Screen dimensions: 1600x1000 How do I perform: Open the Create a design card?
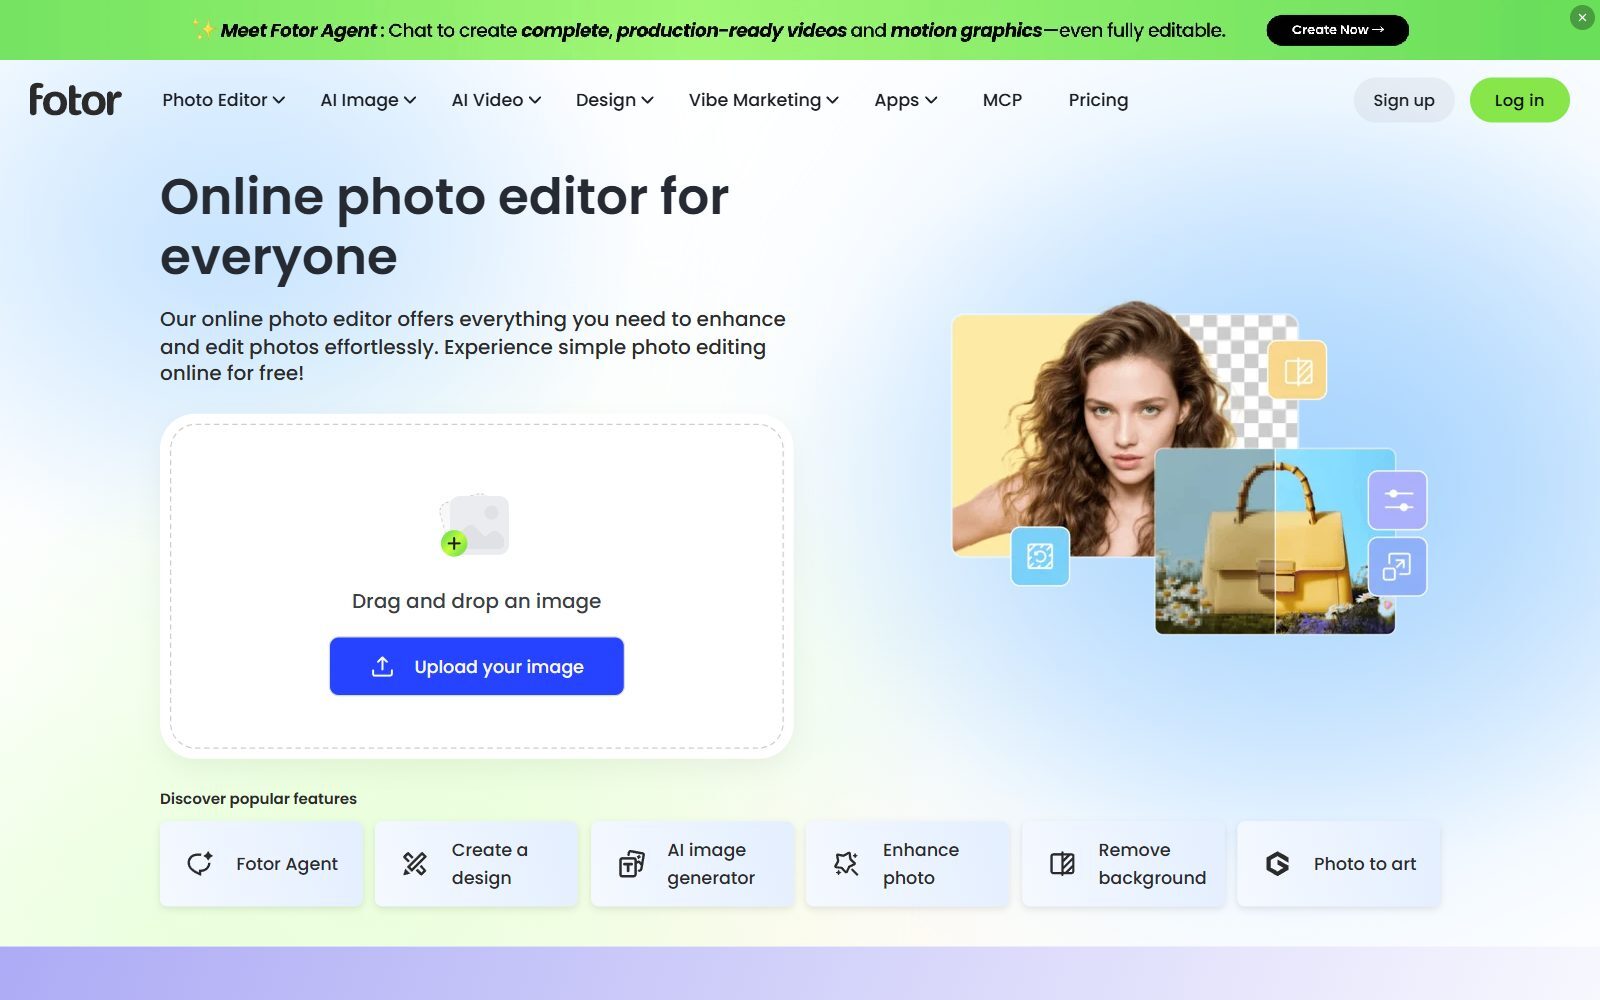coord(477,864)
